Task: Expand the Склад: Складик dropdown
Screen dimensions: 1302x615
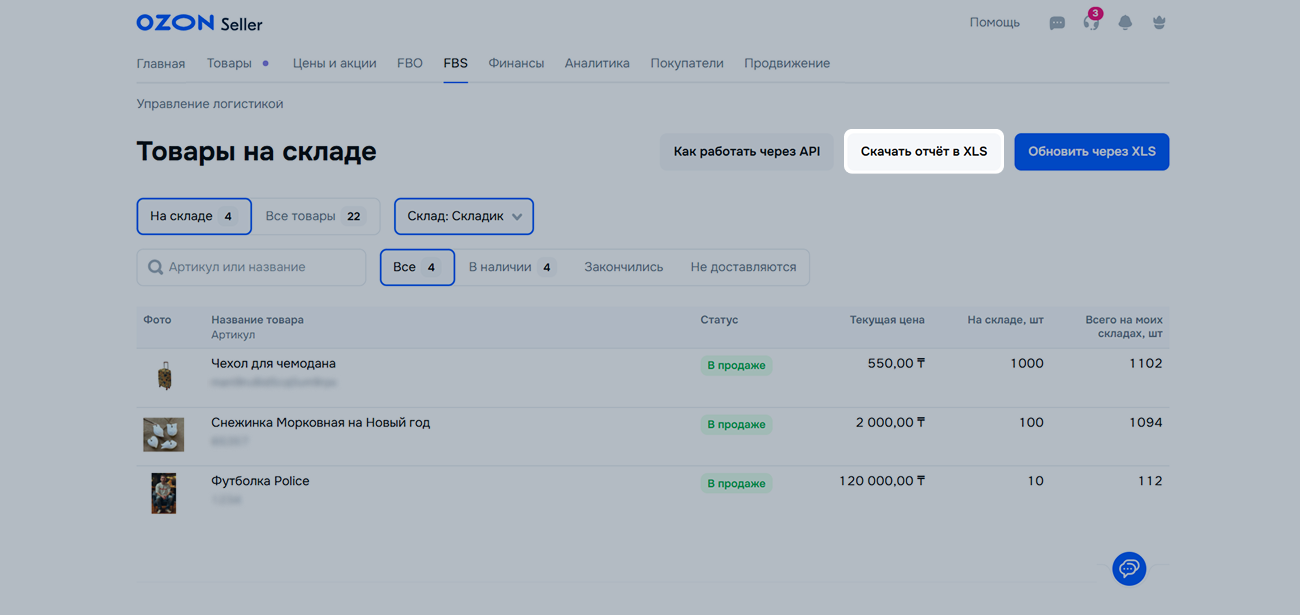Action: tap(464, 216)
